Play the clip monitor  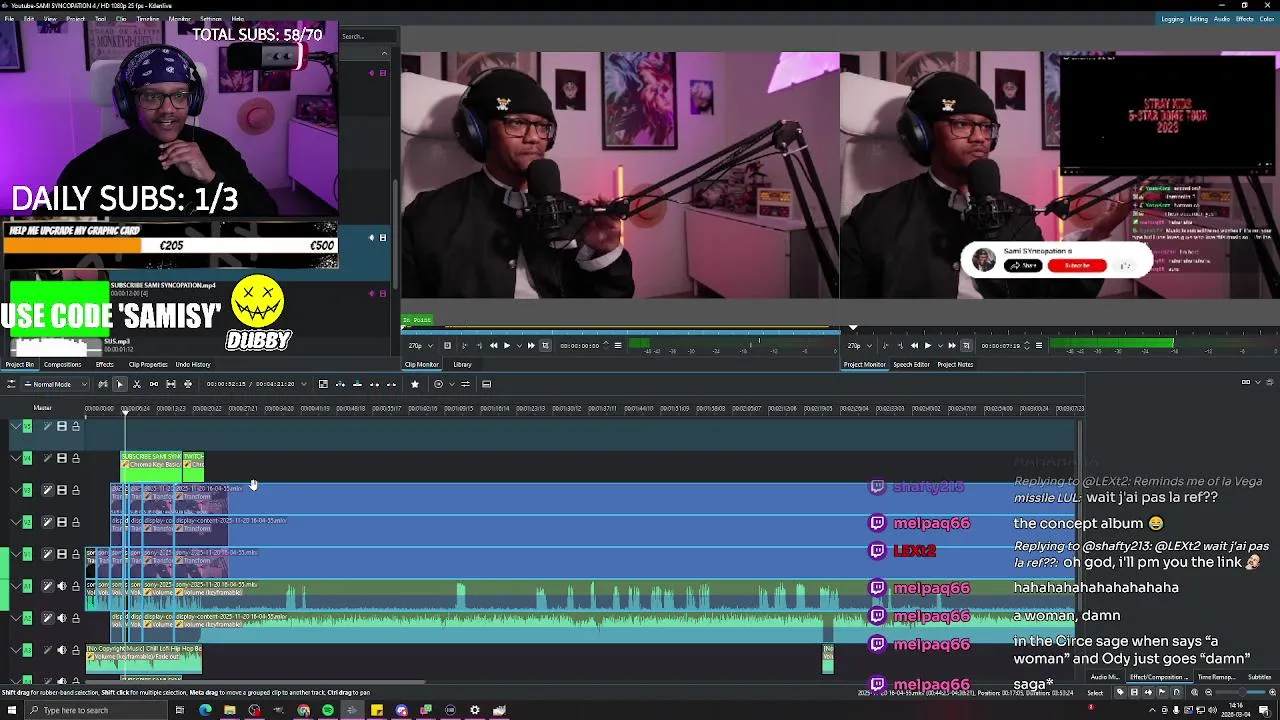tap(507, 346)
